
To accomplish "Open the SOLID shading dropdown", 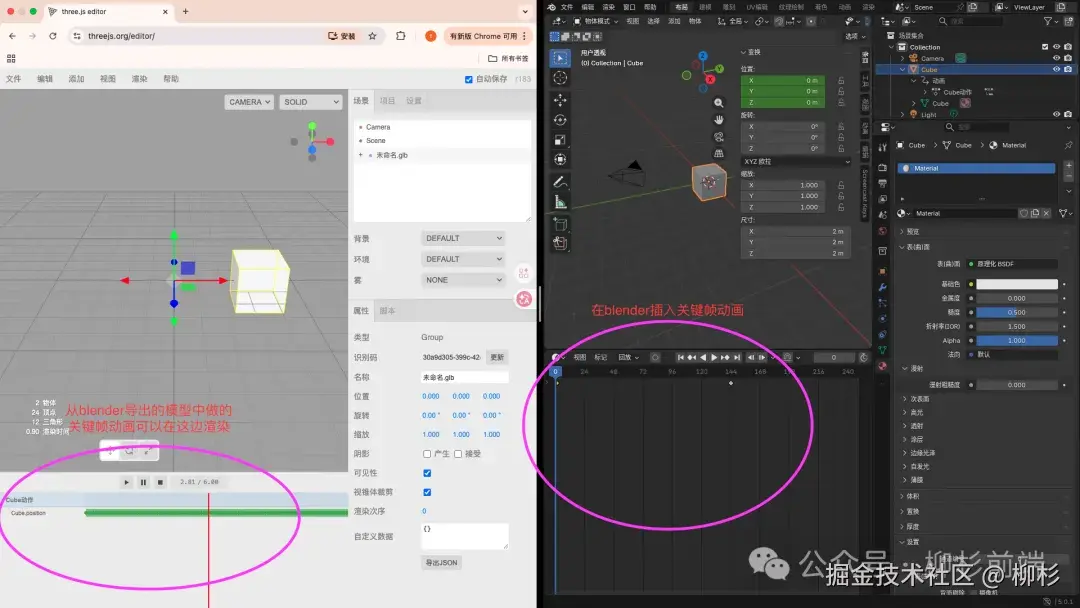I will (311, 102).
